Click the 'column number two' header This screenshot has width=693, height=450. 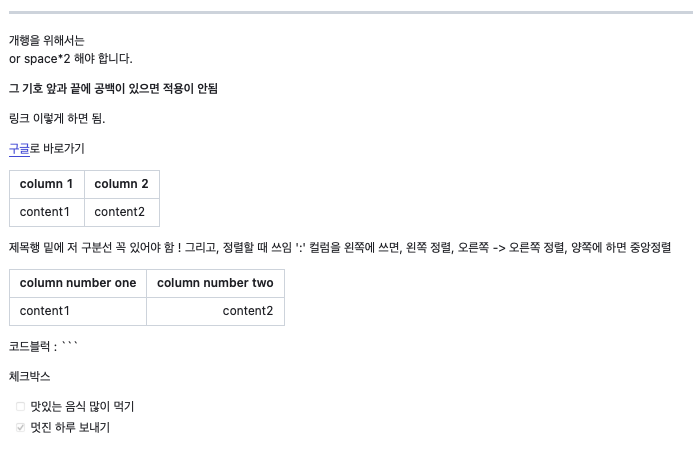tap(215, 283)
